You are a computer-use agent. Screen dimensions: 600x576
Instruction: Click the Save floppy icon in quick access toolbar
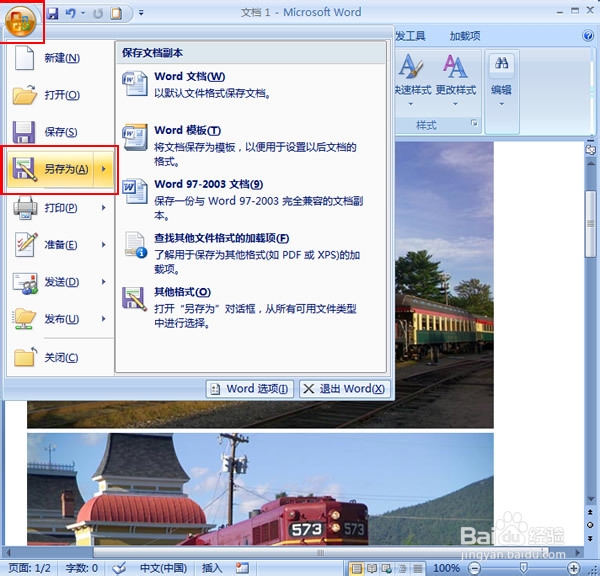click(x=52, y=13)
